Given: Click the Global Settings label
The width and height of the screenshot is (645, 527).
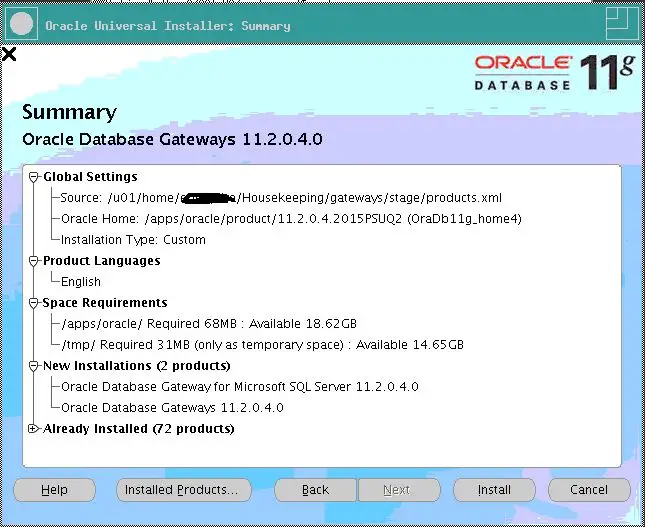Looking at the screenshot, I should coord(90,177).
